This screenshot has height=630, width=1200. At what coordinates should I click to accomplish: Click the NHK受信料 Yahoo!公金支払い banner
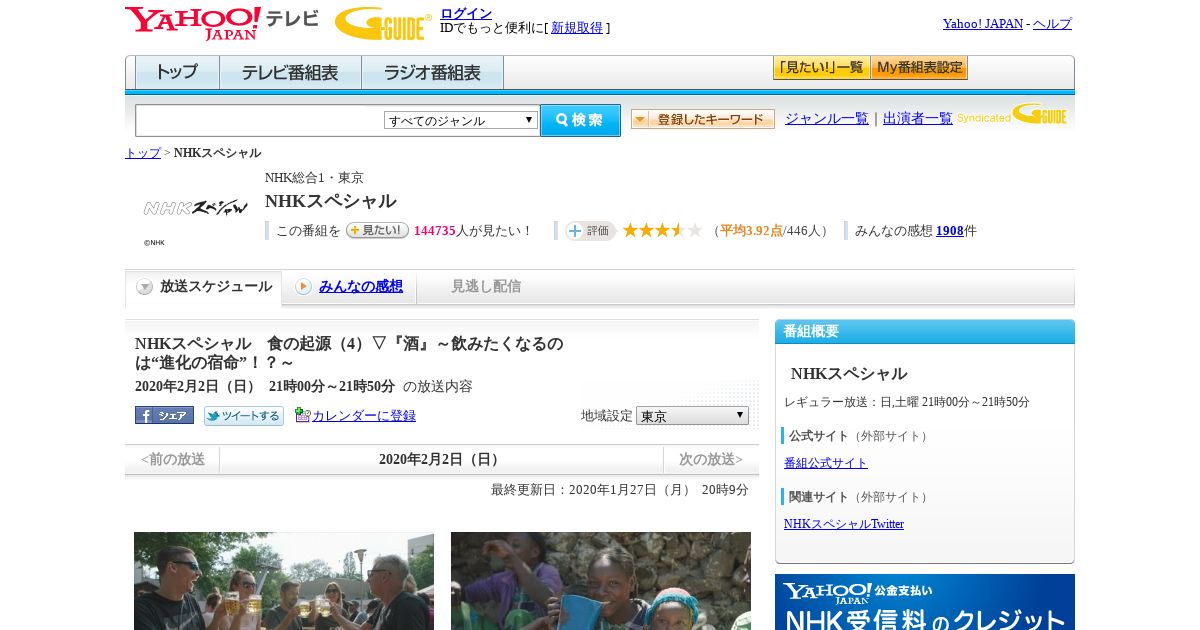[925, 602]
